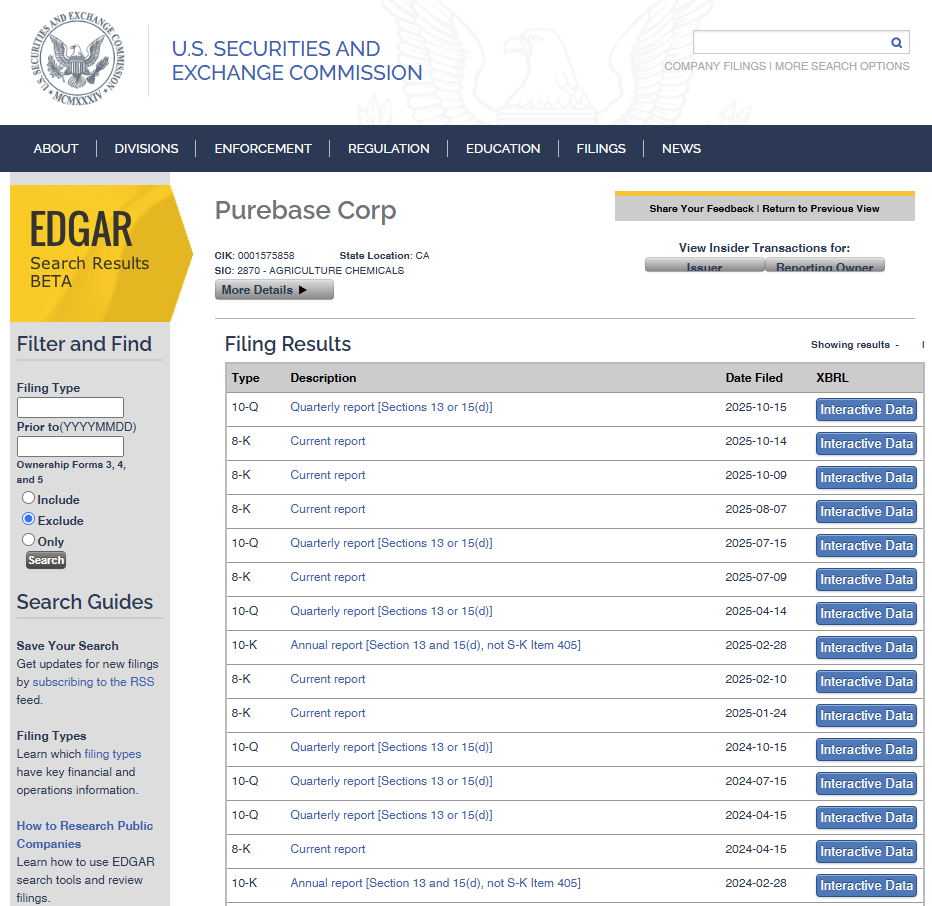The height and width of the screenshot is (906, 932).
Task: Click the SEC seal logo
Action: 76,62
